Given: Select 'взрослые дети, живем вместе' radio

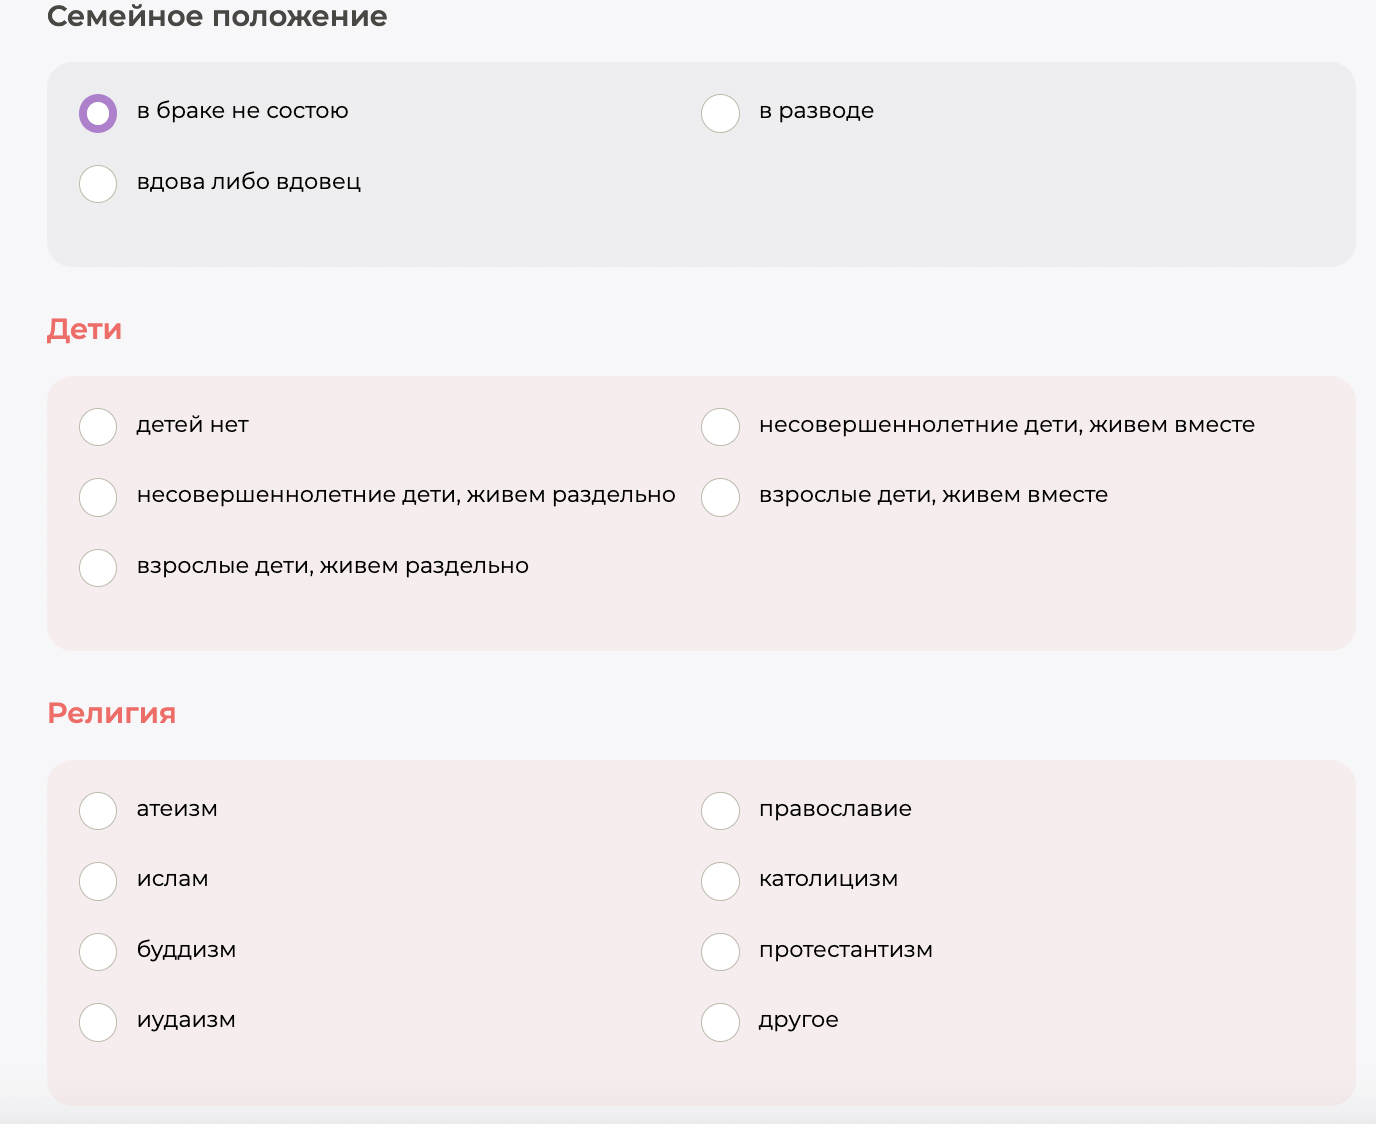Looking at the screenshot, I should tap(720, 497).
